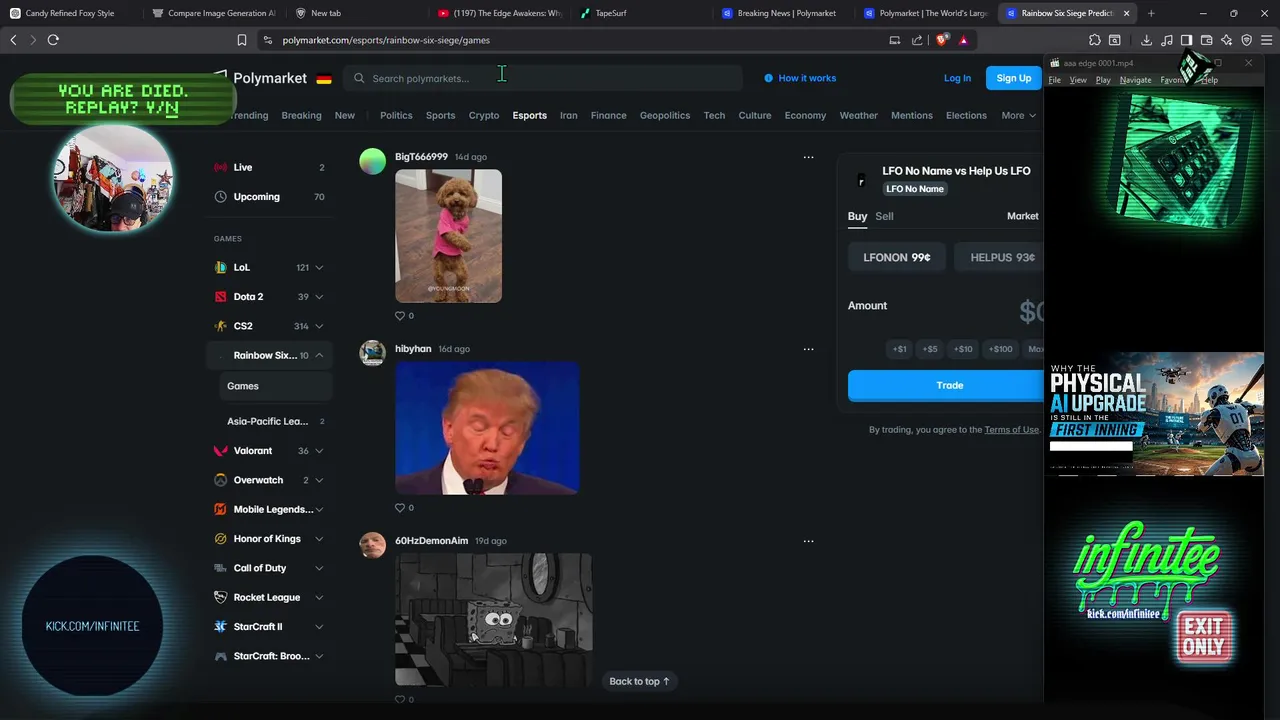Image resolution: width=1280 pixels, height=720 pixels.
Task: Click the share icon in the address bar
Action: pos(917,40)
